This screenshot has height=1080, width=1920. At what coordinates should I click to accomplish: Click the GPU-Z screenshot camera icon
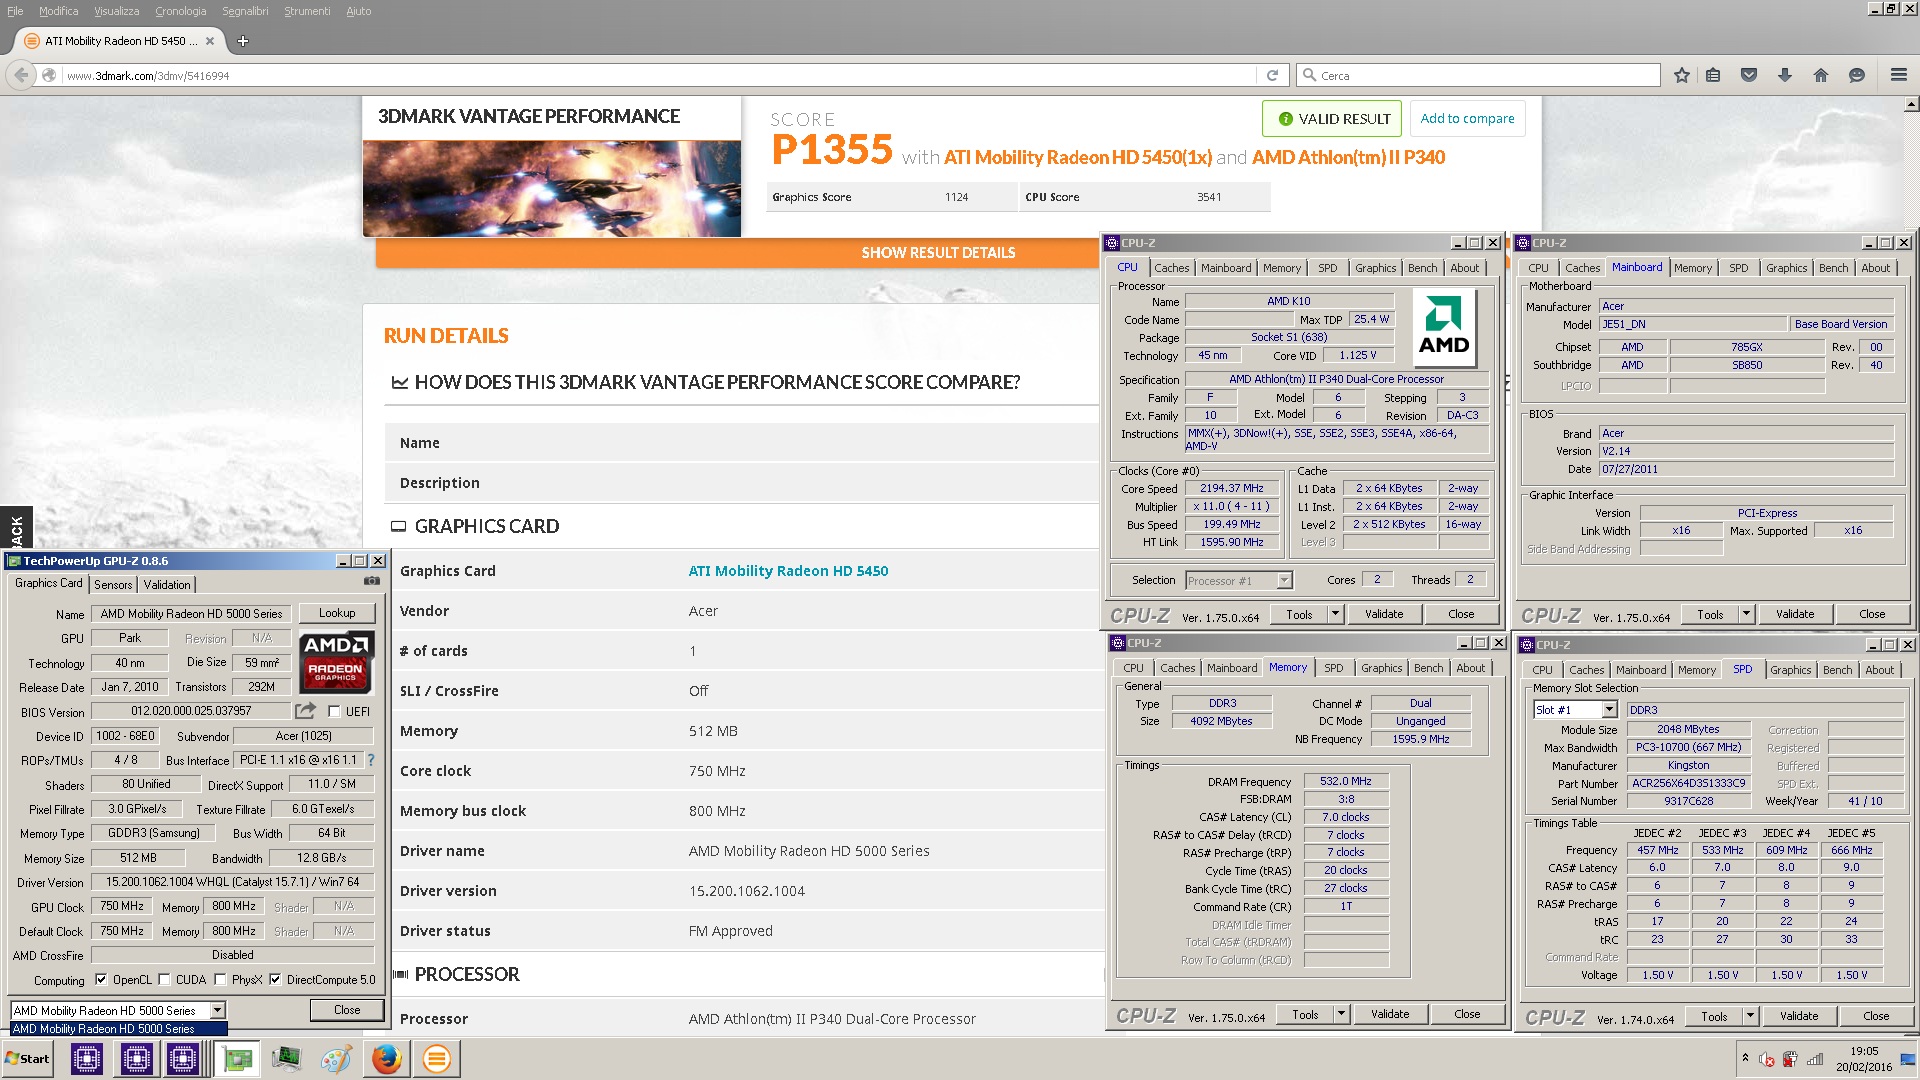click(372, 581)
